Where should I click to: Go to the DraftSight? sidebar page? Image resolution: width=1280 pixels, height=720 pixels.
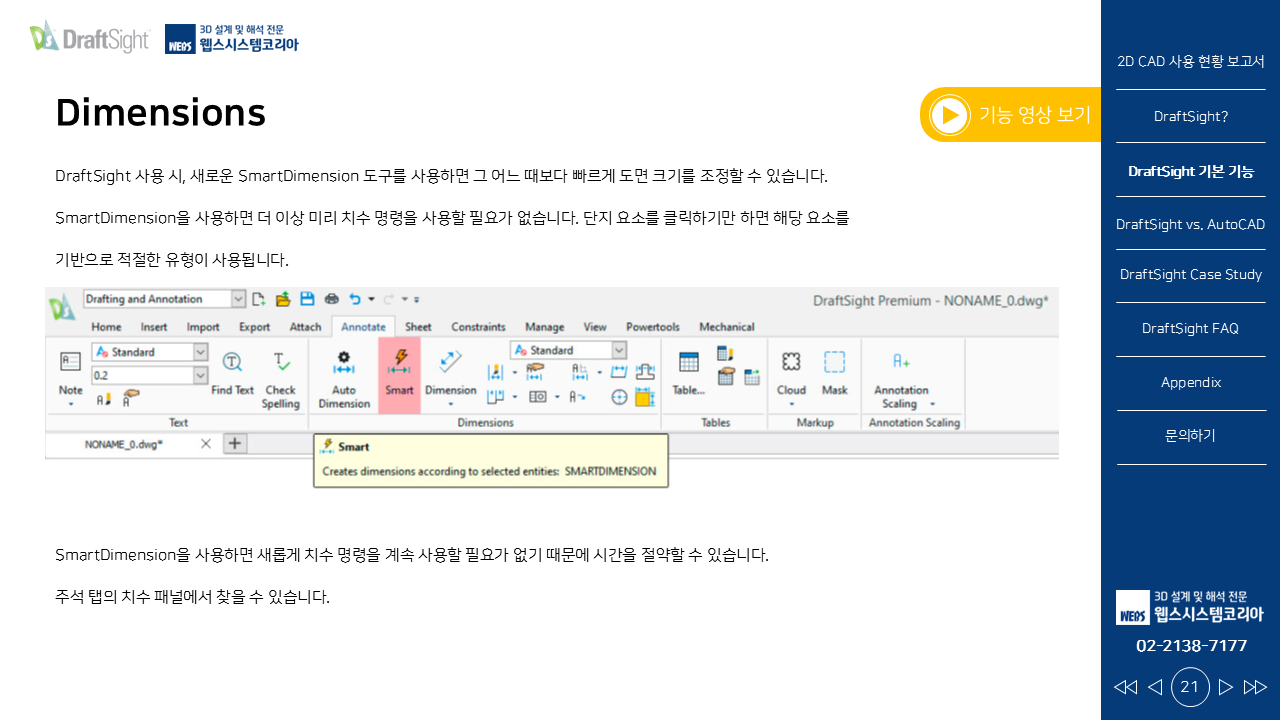click(x=1190, y=116)
